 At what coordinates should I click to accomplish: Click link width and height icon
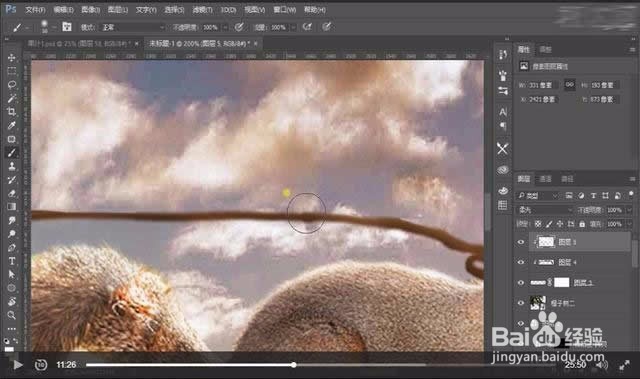coord(569,84)
